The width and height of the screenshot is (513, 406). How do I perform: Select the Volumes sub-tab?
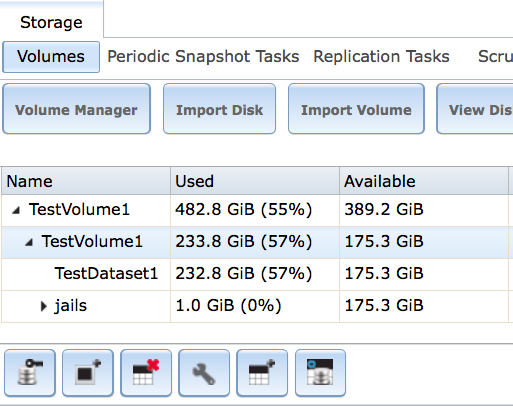(51, 57)
